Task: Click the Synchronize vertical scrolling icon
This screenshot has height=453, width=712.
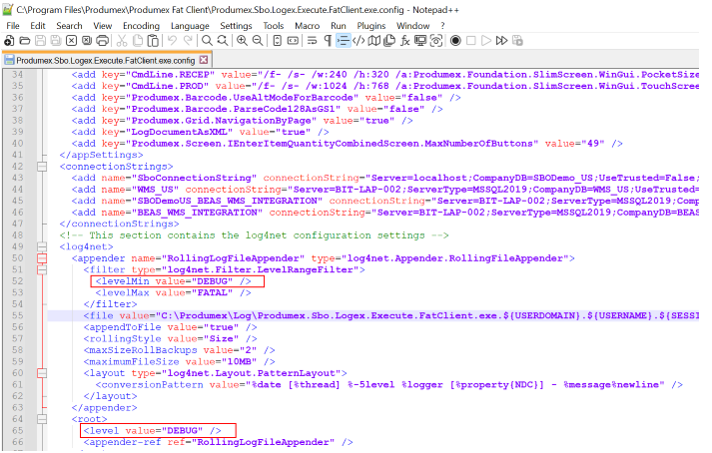Action: click(x=277, y=41)
